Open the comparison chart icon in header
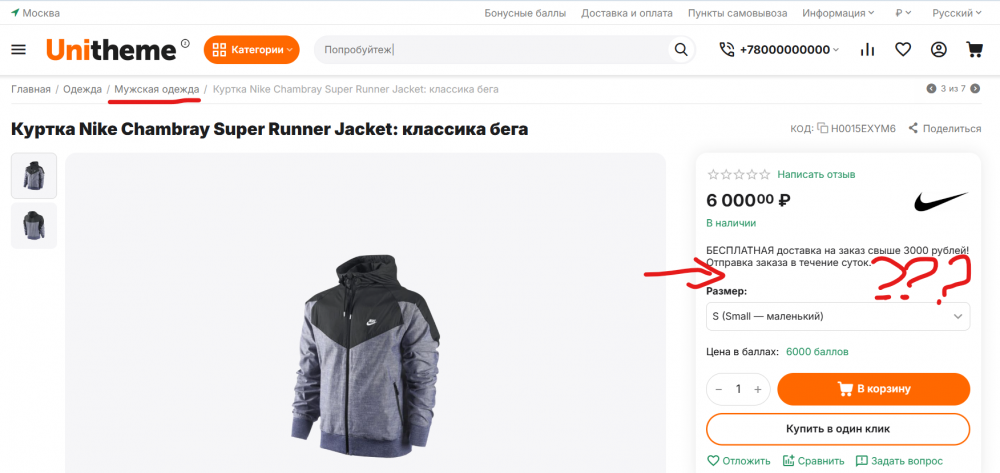The height and width of the screenshot is (473, 1000). (867, 49)
